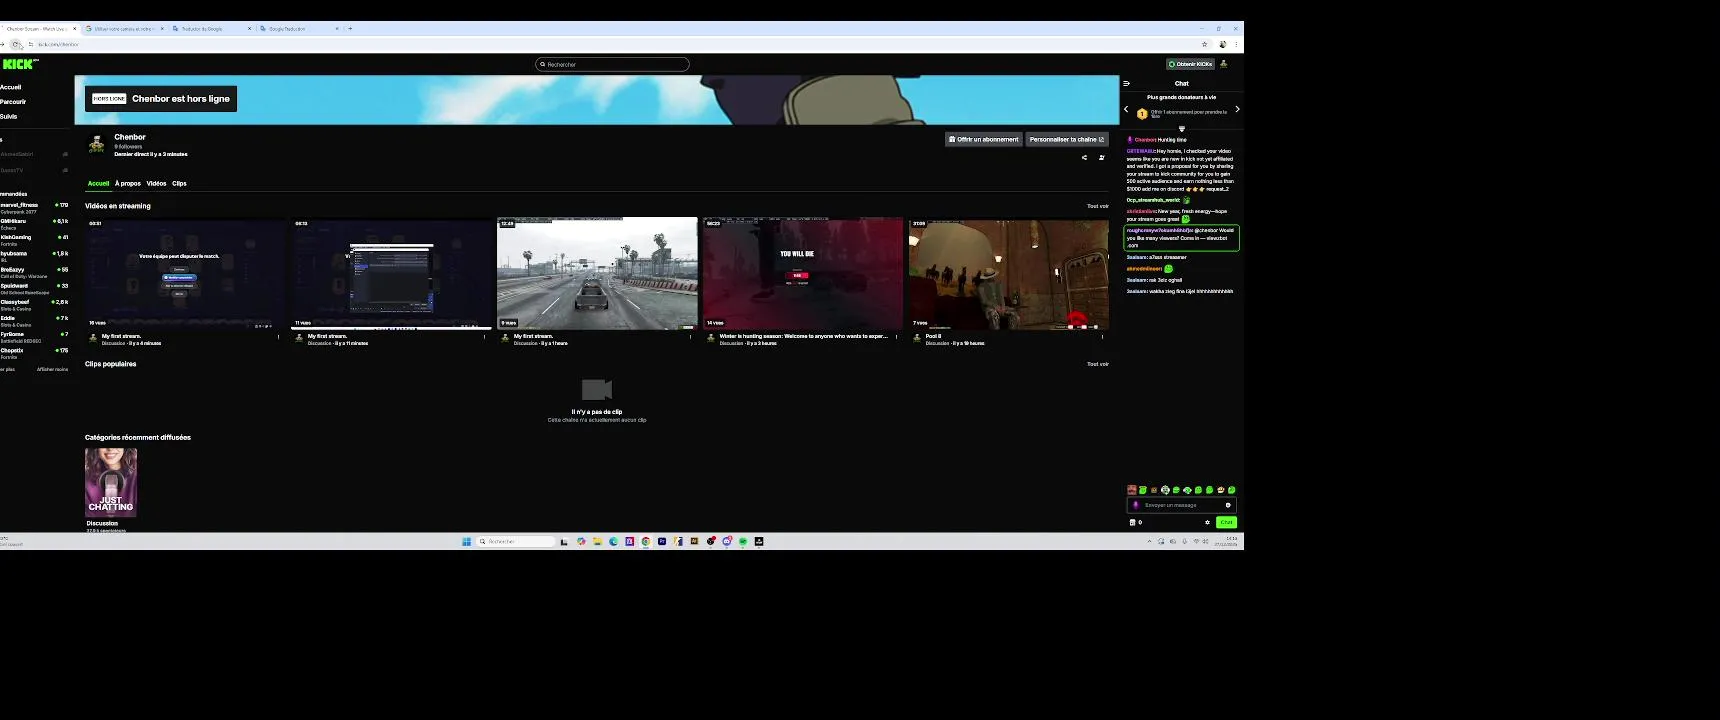Select the Vidéos tab
This screenshot has width=1720, height=720.
(156, 184)
